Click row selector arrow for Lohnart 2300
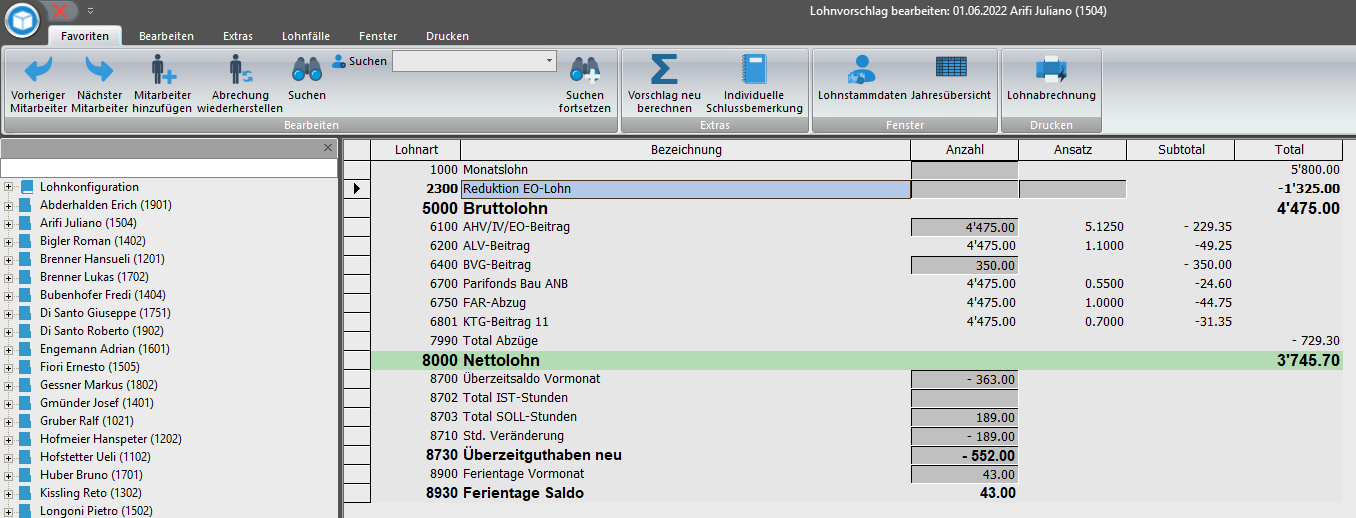This screenshot has height=518, width=1356. 357,188
